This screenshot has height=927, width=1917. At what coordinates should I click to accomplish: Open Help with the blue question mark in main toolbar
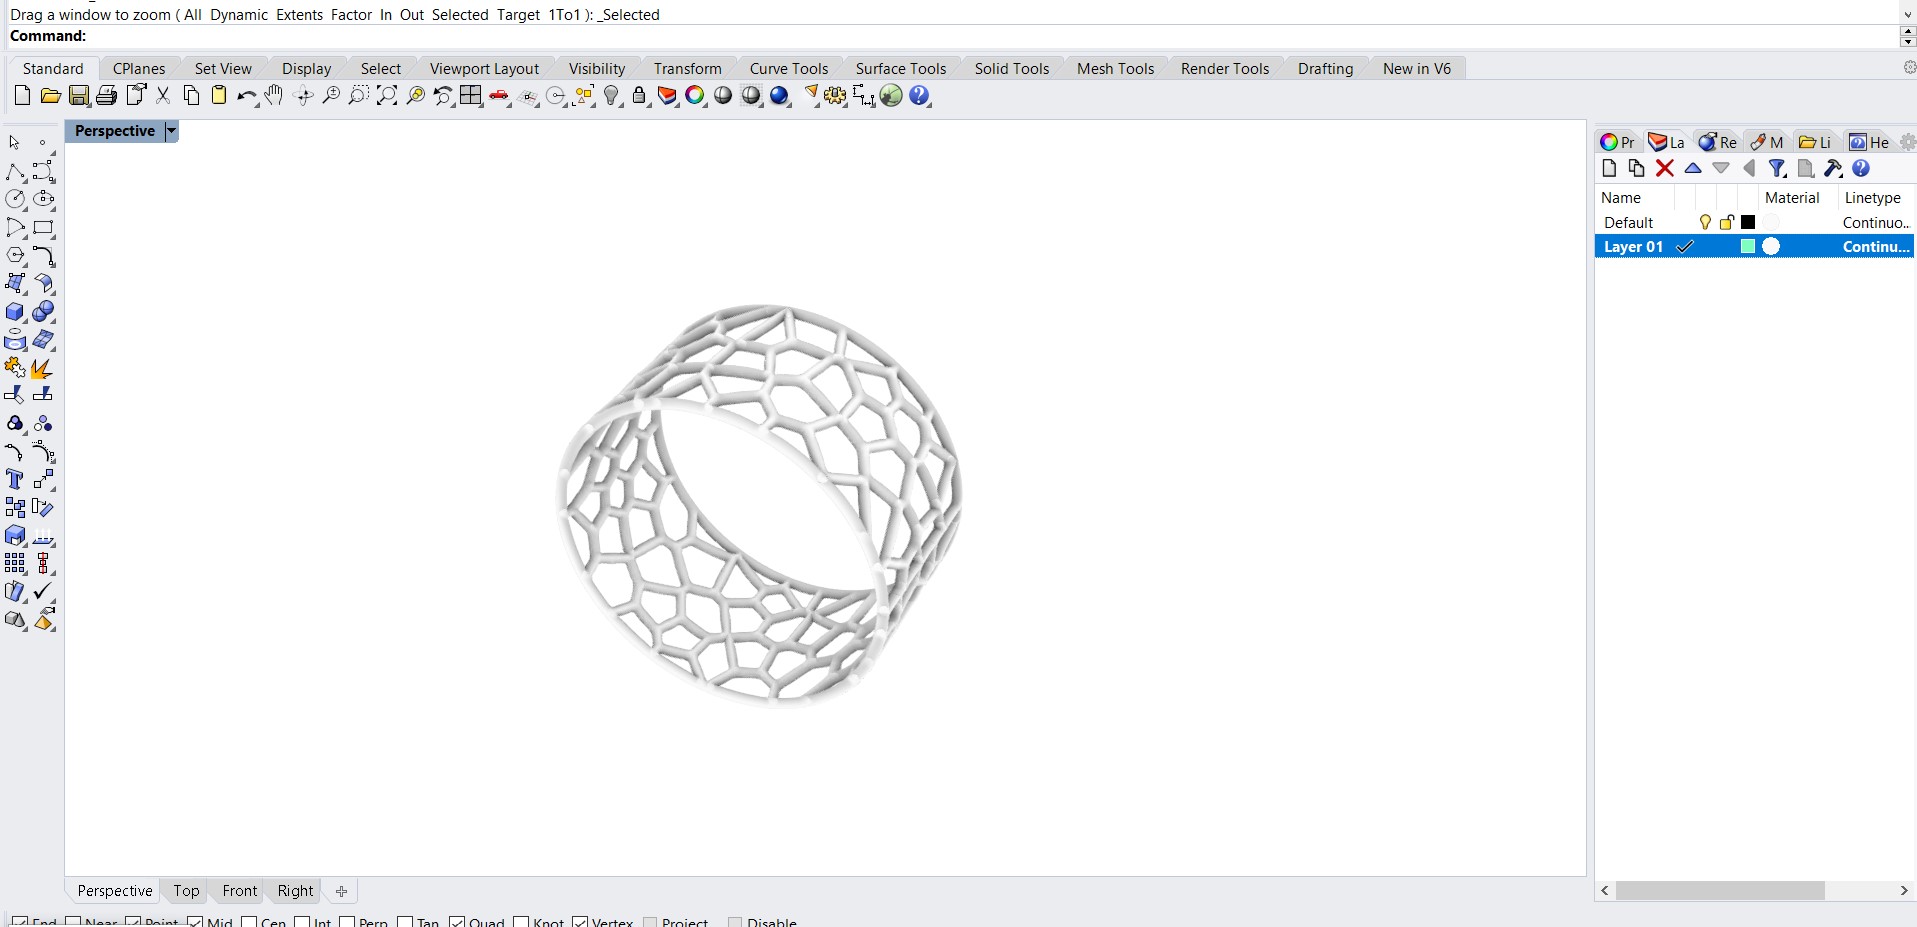[x=920, y=96]
